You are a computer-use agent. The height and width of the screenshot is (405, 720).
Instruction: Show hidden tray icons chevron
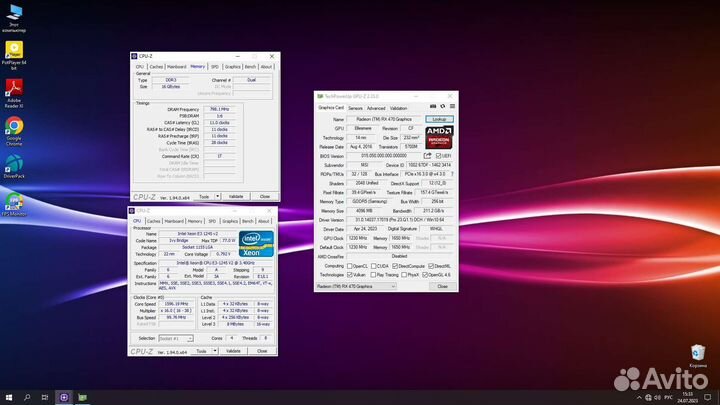[x=639, y=398]
